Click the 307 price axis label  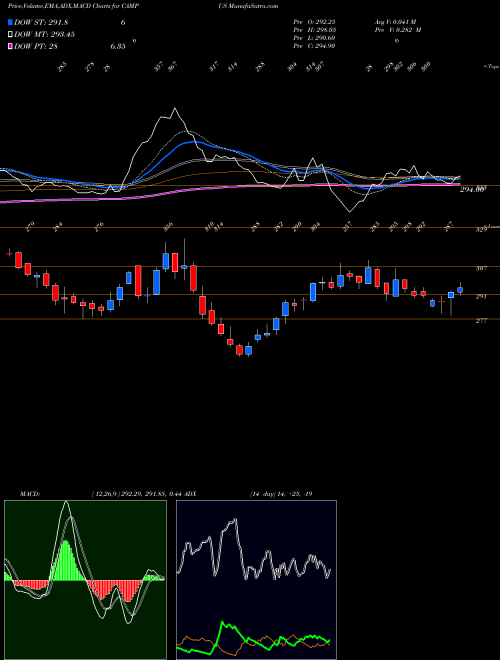tap(481, 268)
